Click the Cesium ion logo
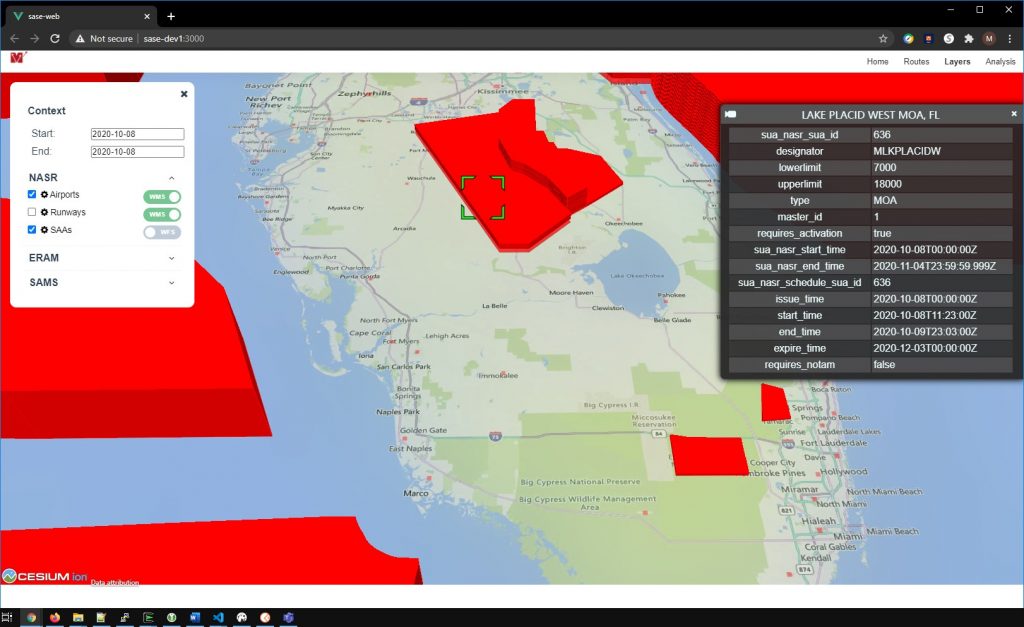 click(x=45, y=576)
